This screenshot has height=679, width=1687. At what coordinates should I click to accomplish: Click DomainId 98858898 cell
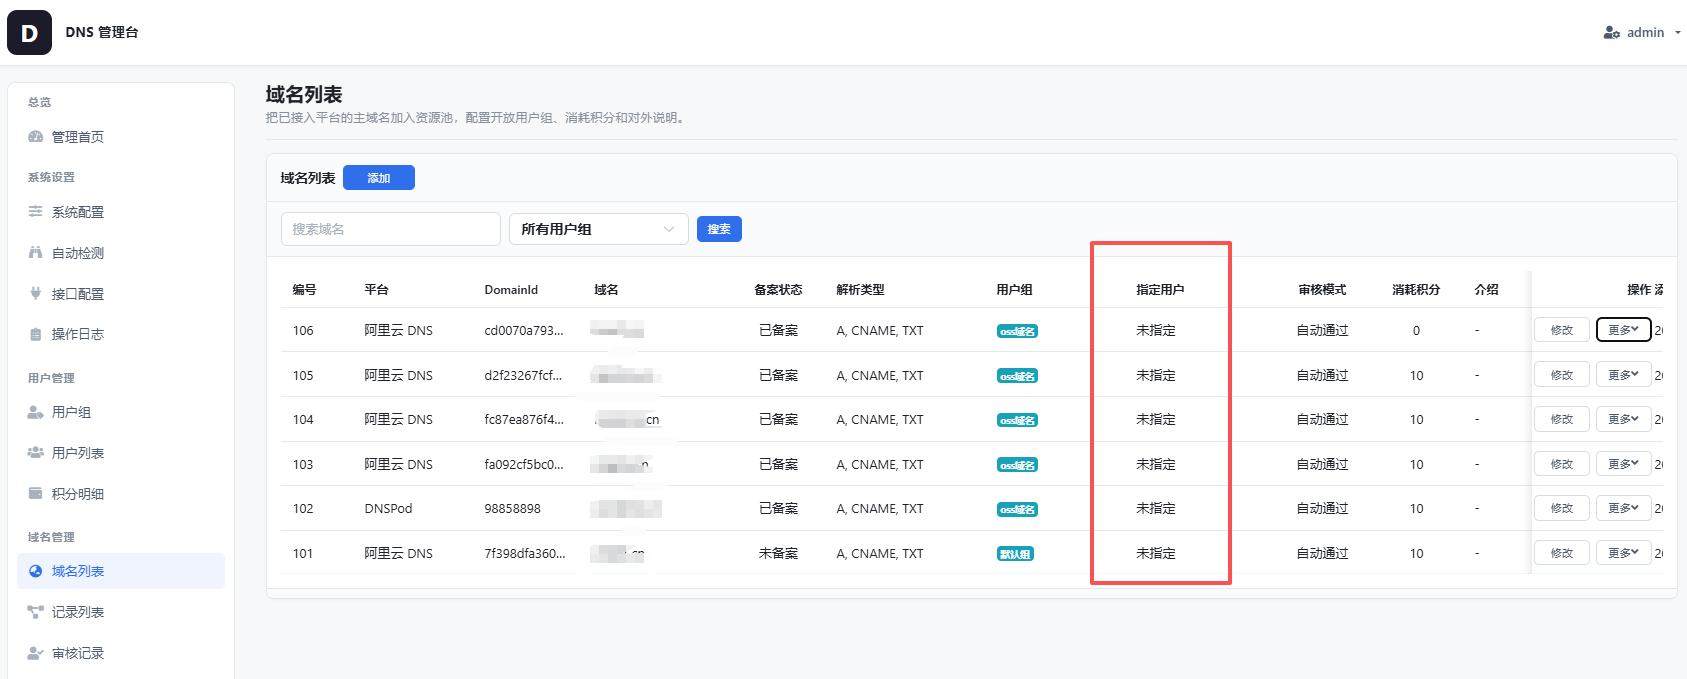point(512,508)
